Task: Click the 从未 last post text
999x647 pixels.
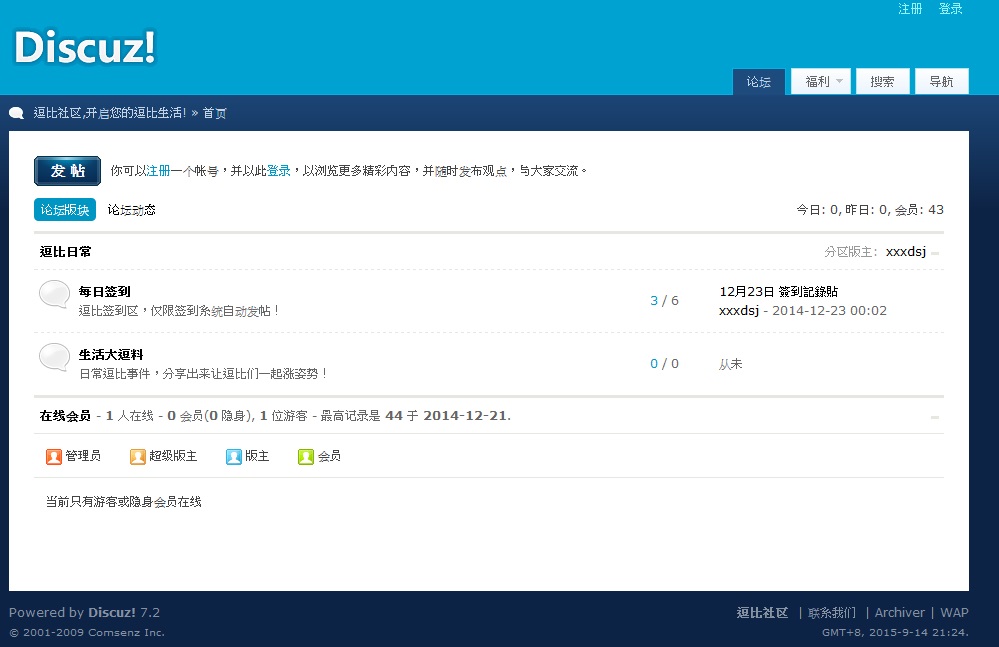Action: pos(731,364)
